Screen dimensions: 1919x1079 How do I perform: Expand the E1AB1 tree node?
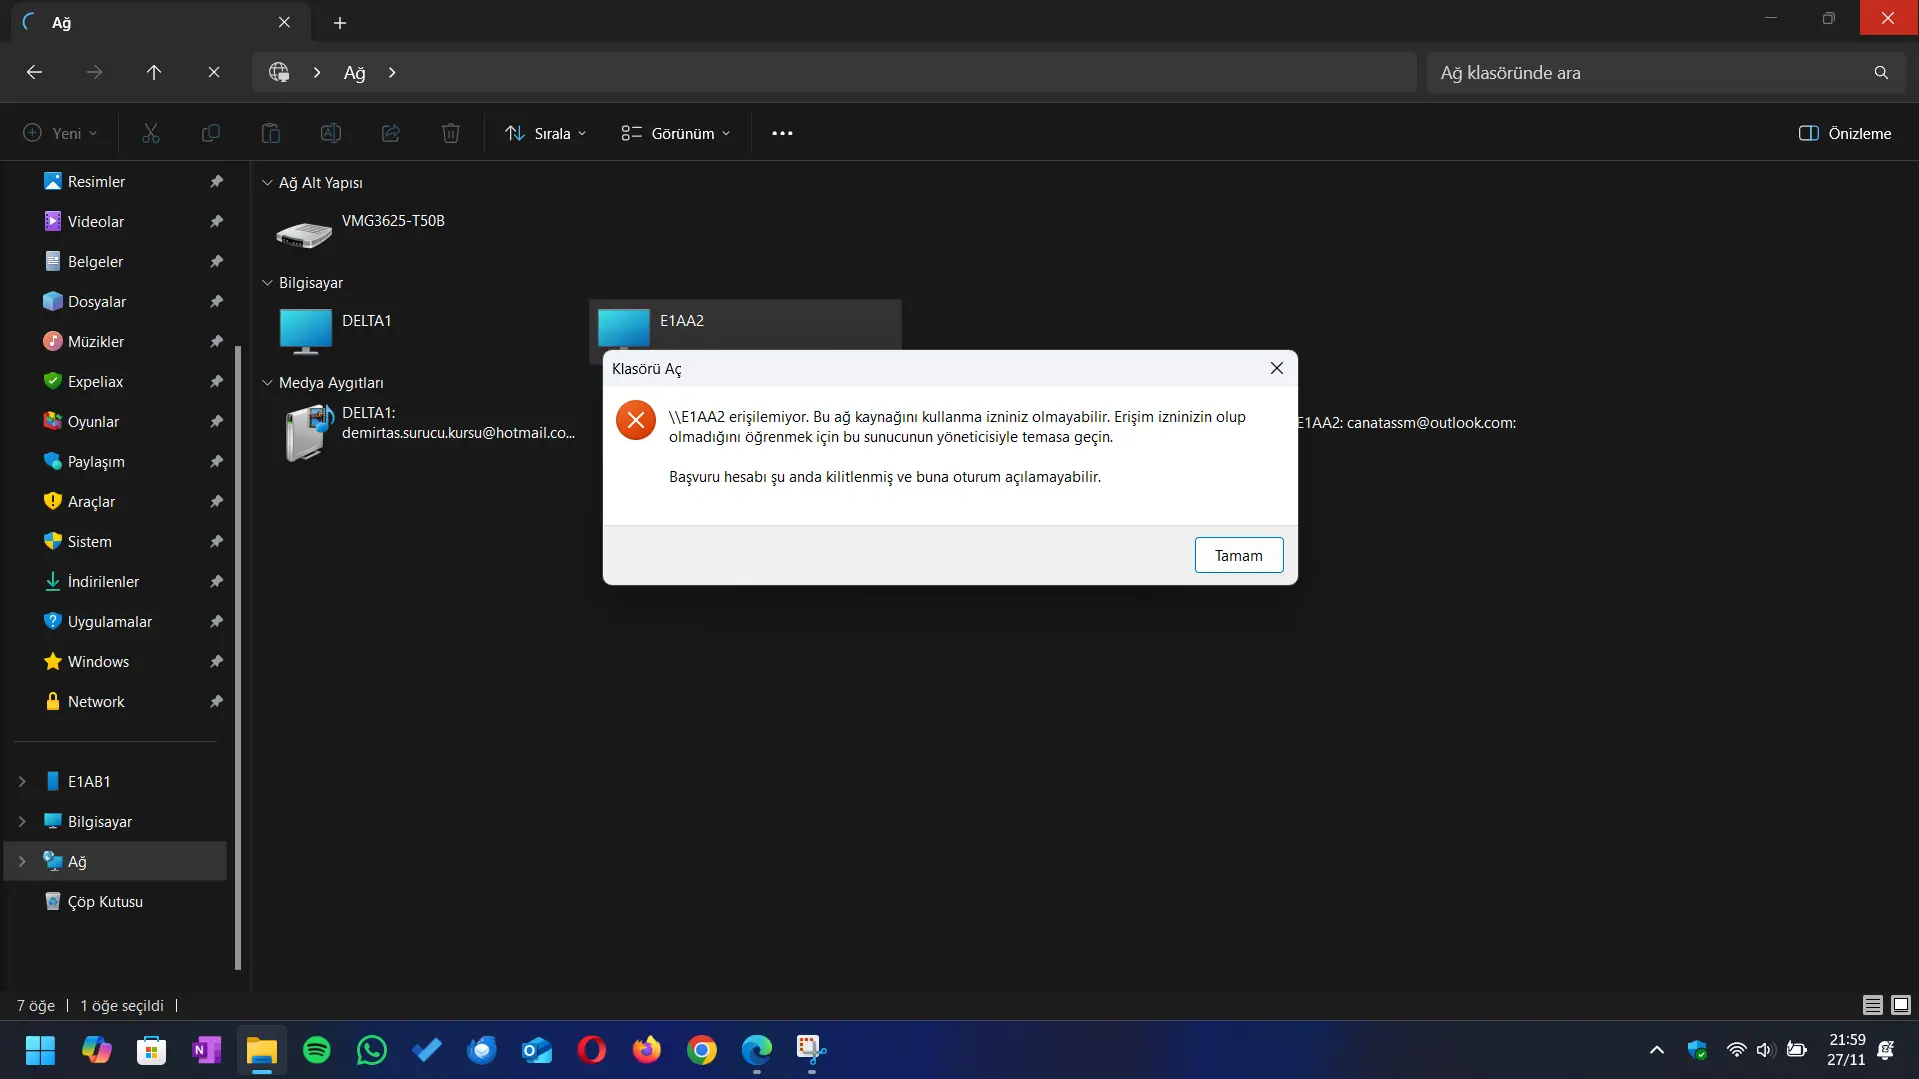pos(22,781)
